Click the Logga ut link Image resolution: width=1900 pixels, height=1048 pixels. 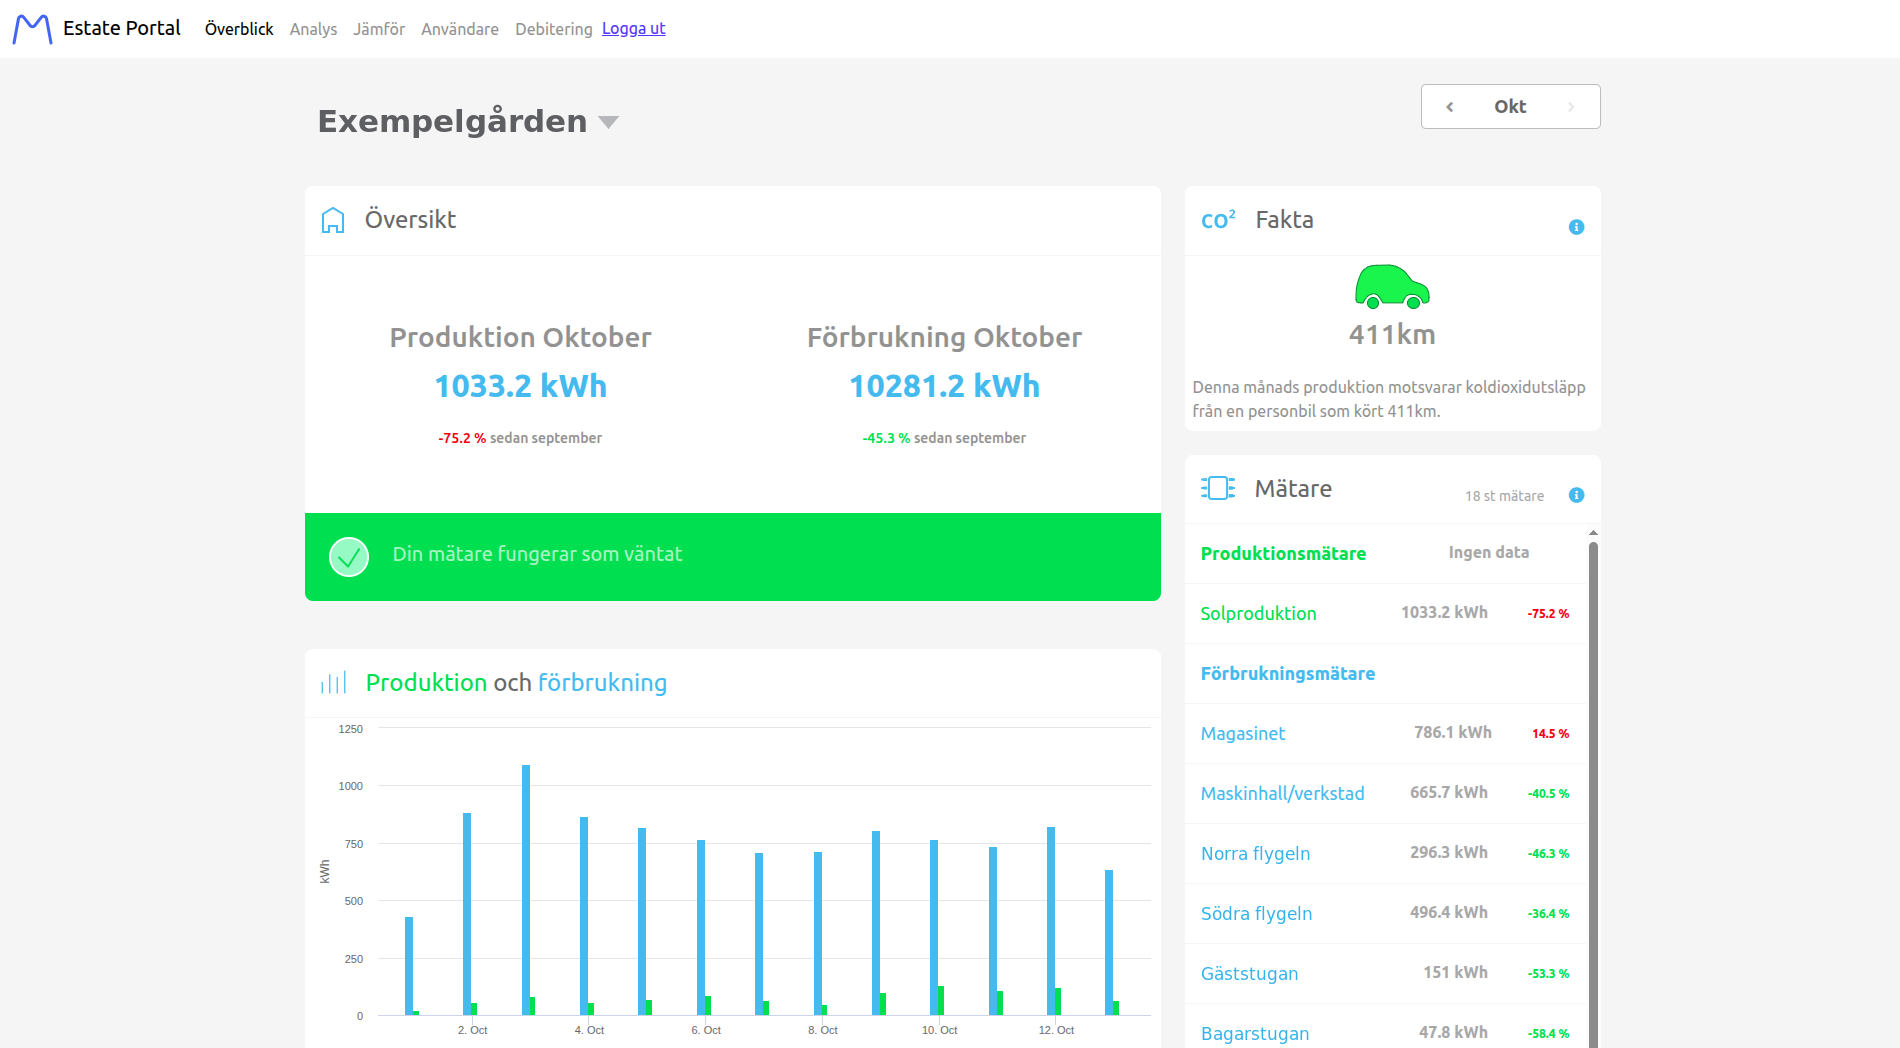[x=633, y=29]
